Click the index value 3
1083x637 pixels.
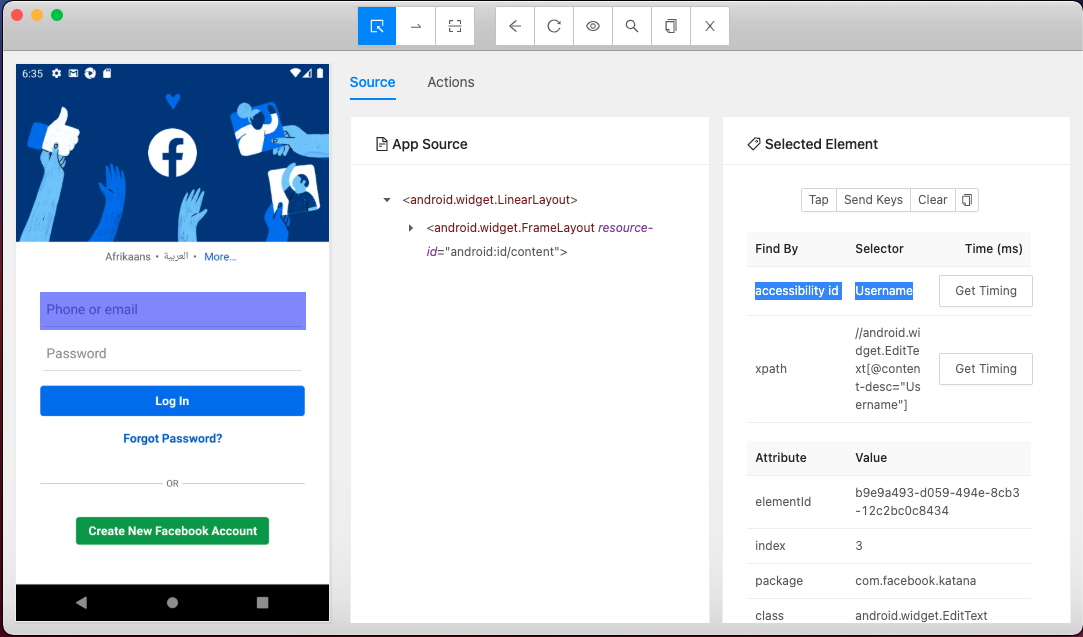pyautogui.click(x=859, y=546)
